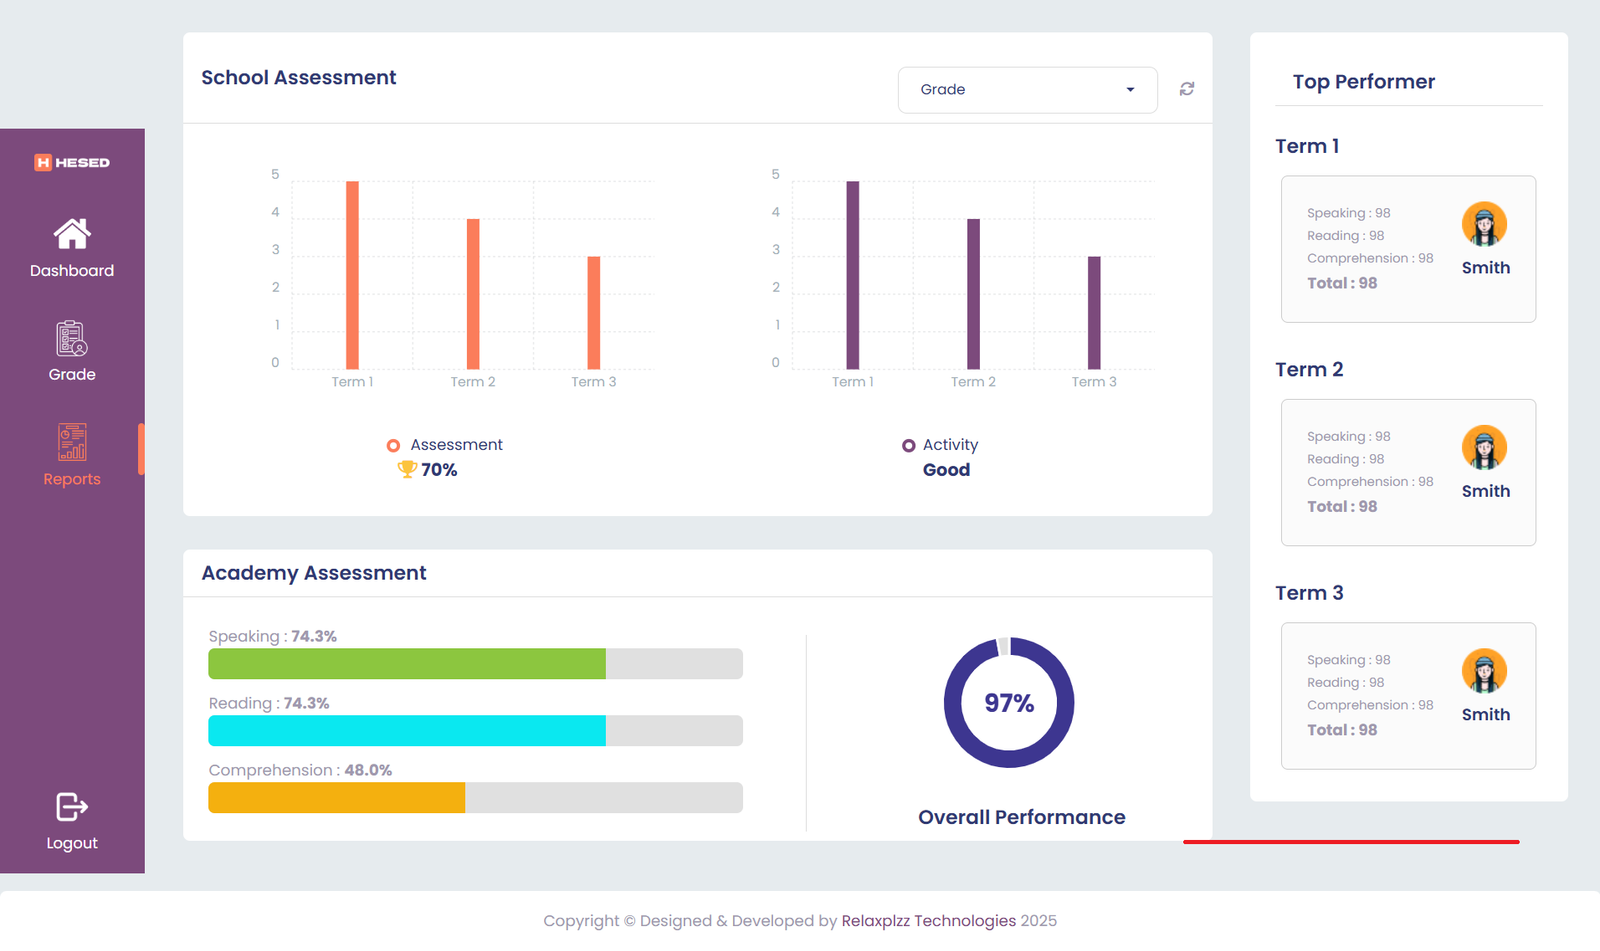This screenshot has width=1600, height=951.
Task: Click the Term 1 section heading
Action: 1307,146
